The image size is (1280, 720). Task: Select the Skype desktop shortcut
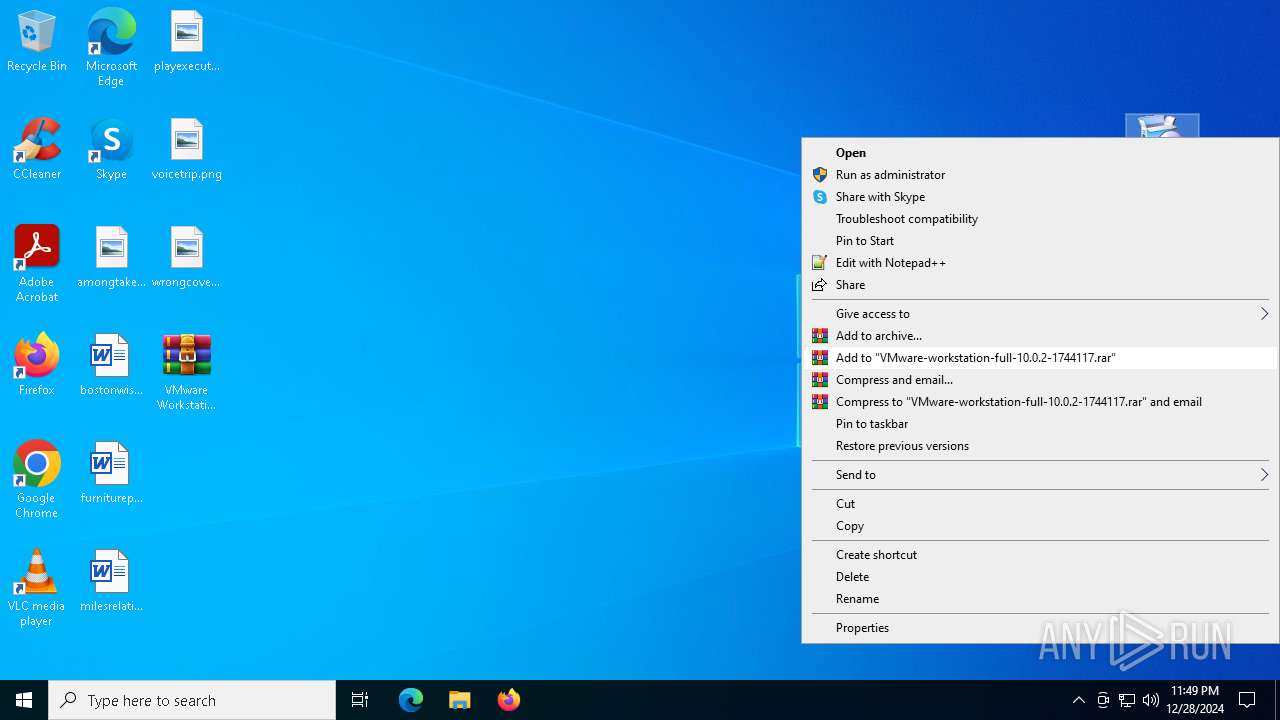click(x=111, y=149)
